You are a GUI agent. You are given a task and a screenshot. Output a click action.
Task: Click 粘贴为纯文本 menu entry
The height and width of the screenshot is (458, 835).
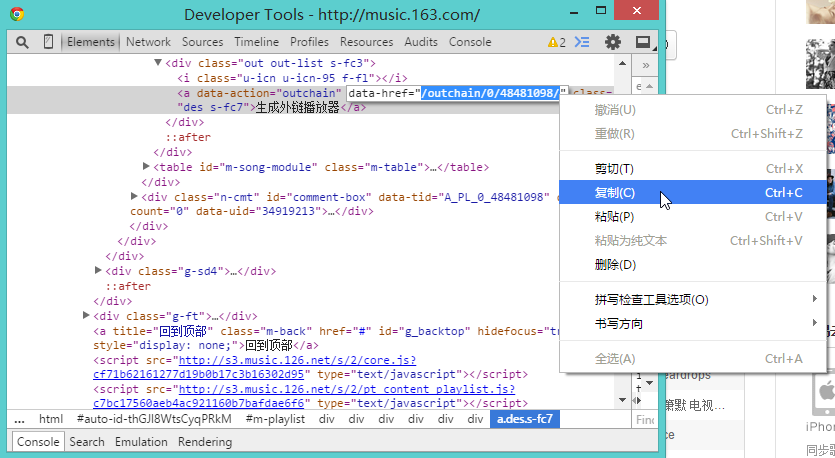click(693, 241)
